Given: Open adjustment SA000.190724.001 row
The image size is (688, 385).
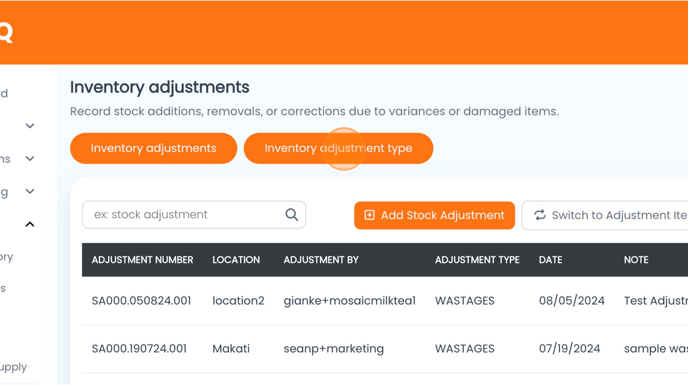Looking at the screenshot, I should tap(385, 349).
